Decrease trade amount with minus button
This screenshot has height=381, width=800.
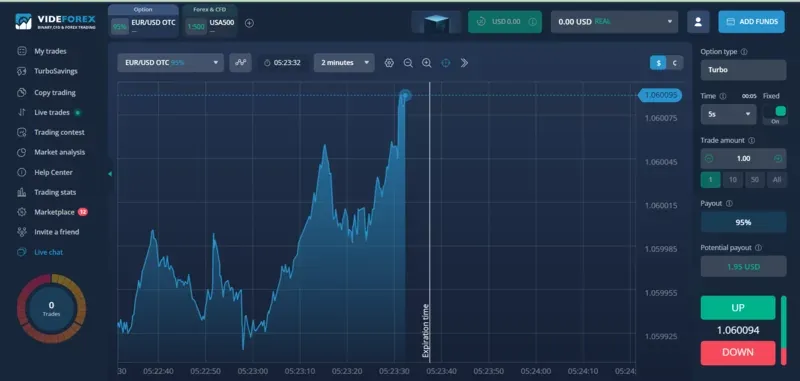[x=709, y=159]
